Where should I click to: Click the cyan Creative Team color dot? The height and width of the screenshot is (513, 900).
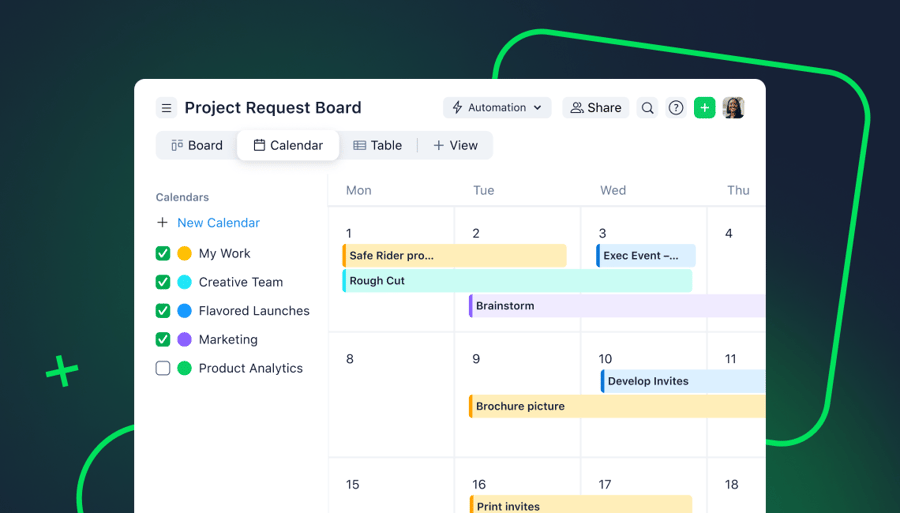[184, 282]
